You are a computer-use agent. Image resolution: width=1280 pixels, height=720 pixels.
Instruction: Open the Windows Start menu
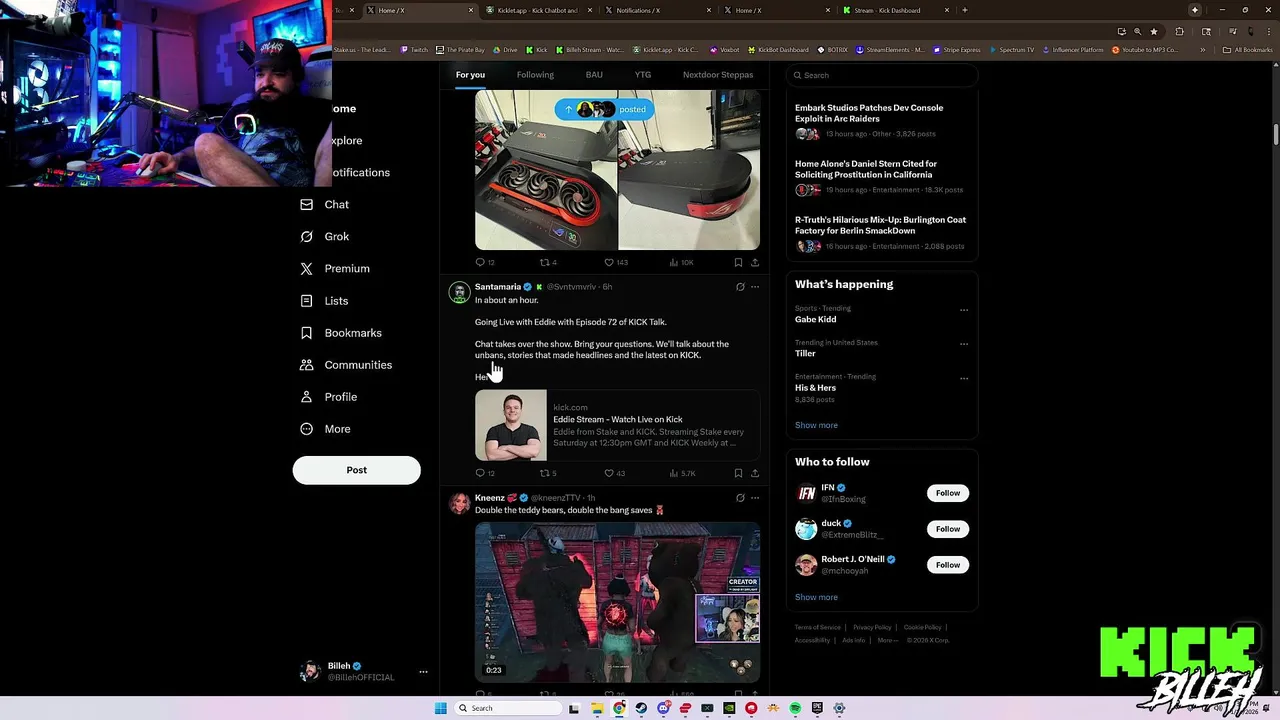(x=441, y=708)
